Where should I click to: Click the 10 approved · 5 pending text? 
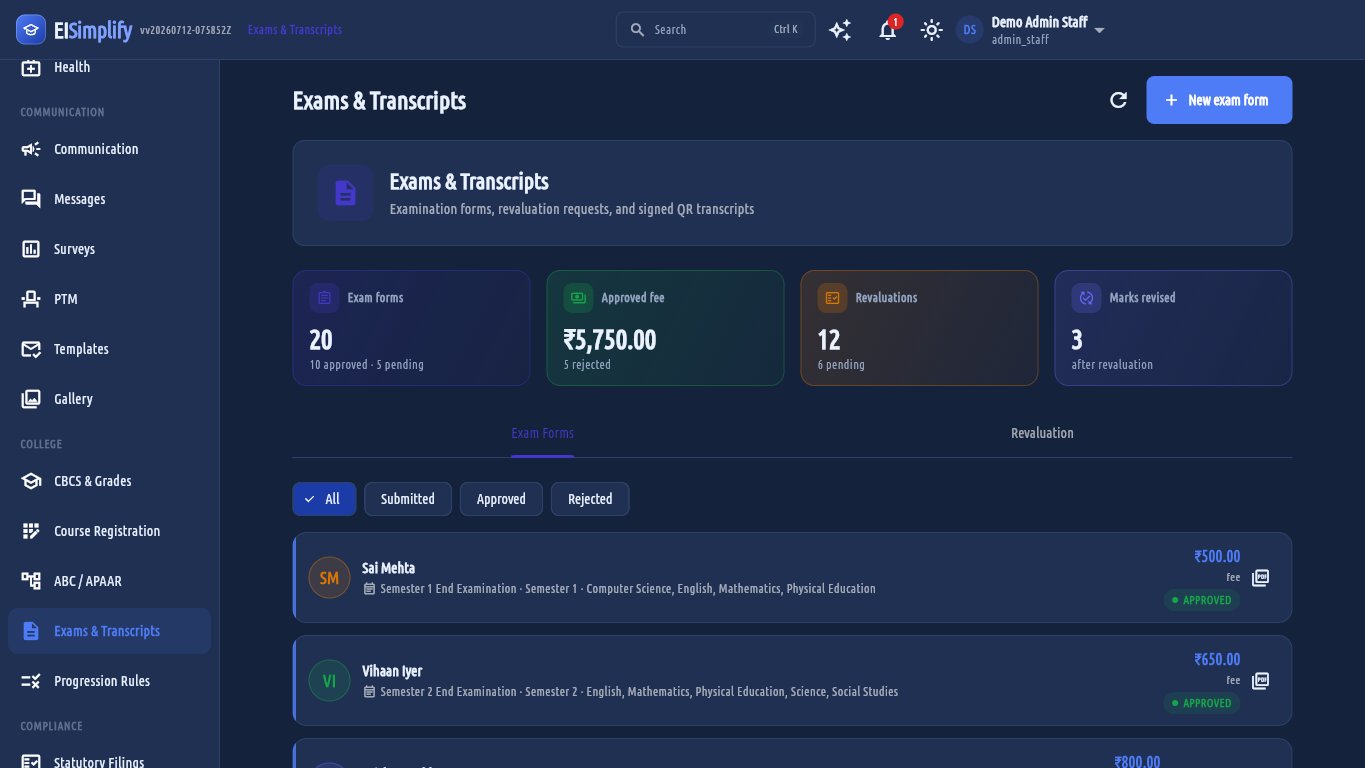coord(367,365)
